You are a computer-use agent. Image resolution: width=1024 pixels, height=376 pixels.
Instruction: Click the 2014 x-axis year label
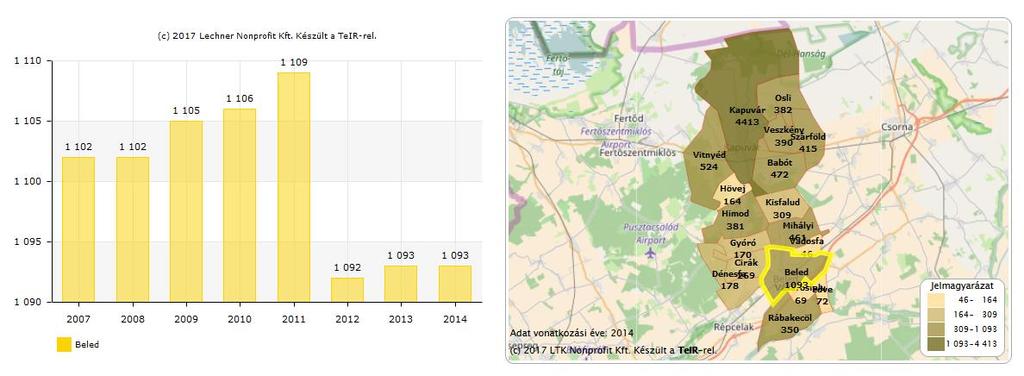click(x=455, y=319)
